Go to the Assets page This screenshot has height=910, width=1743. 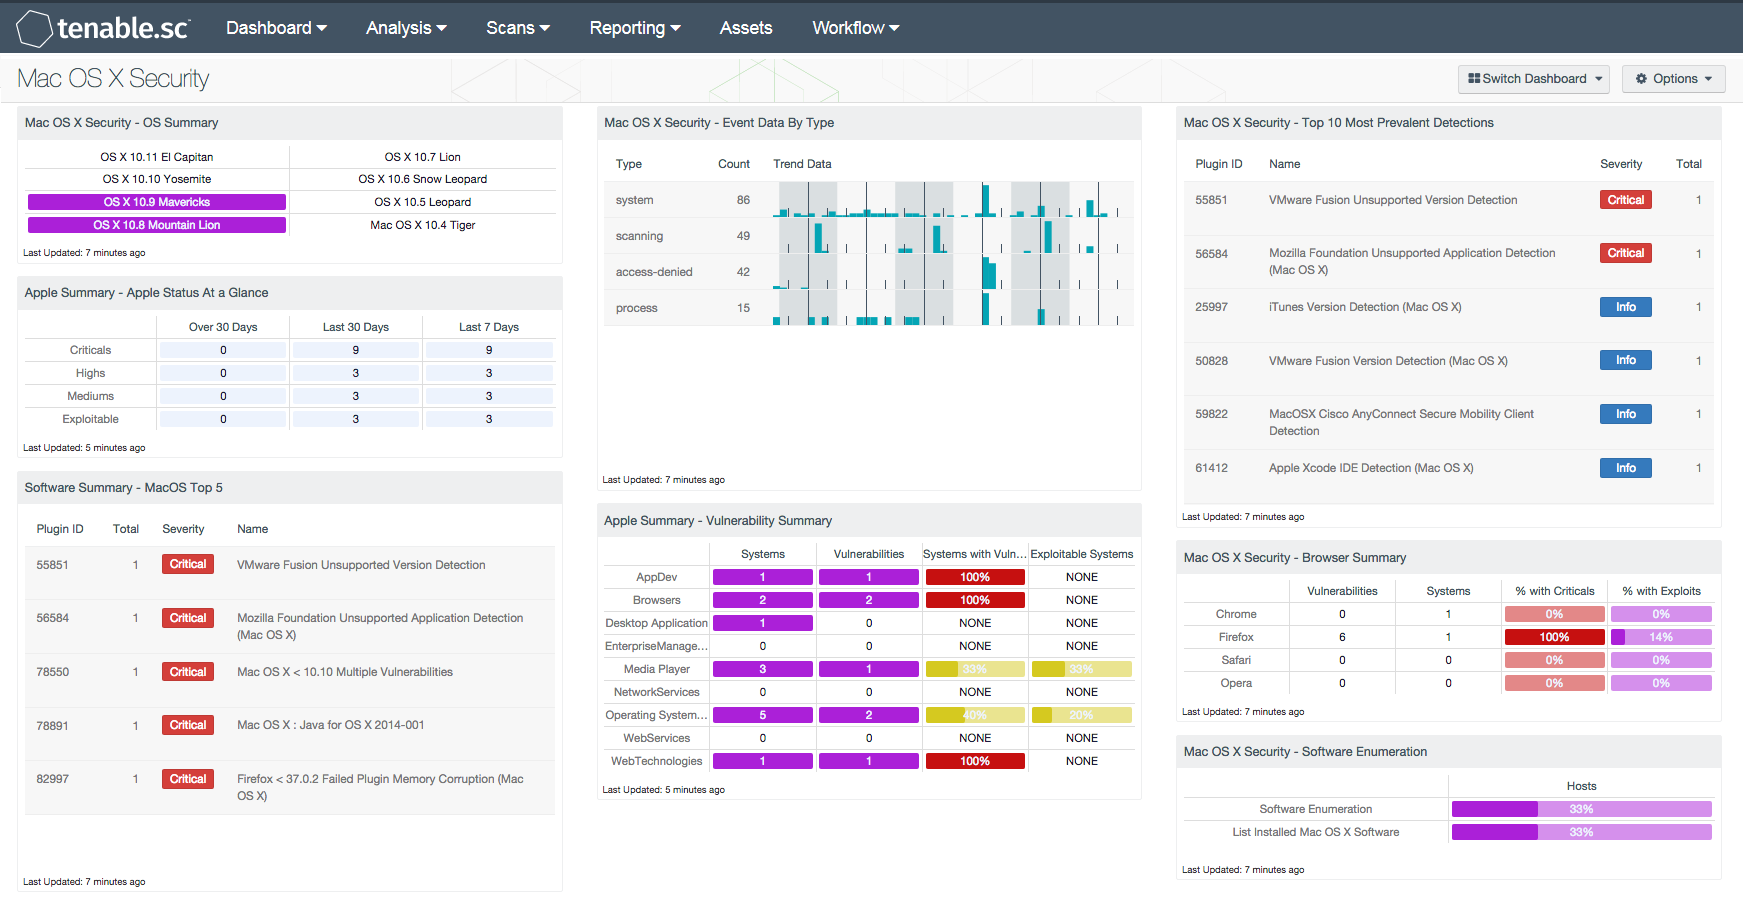(746, 28)
